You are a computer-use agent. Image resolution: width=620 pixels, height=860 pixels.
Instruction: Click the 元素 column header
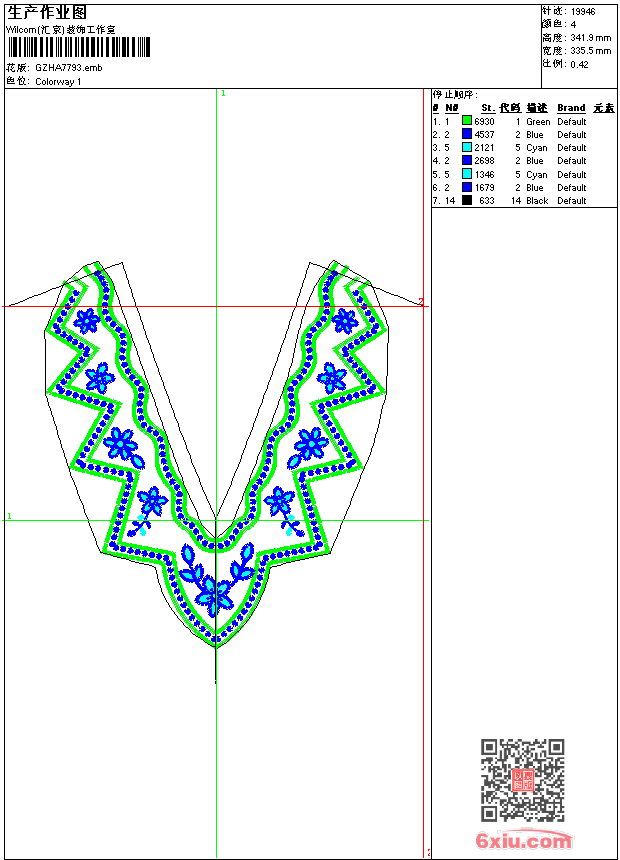pos(604,108)
